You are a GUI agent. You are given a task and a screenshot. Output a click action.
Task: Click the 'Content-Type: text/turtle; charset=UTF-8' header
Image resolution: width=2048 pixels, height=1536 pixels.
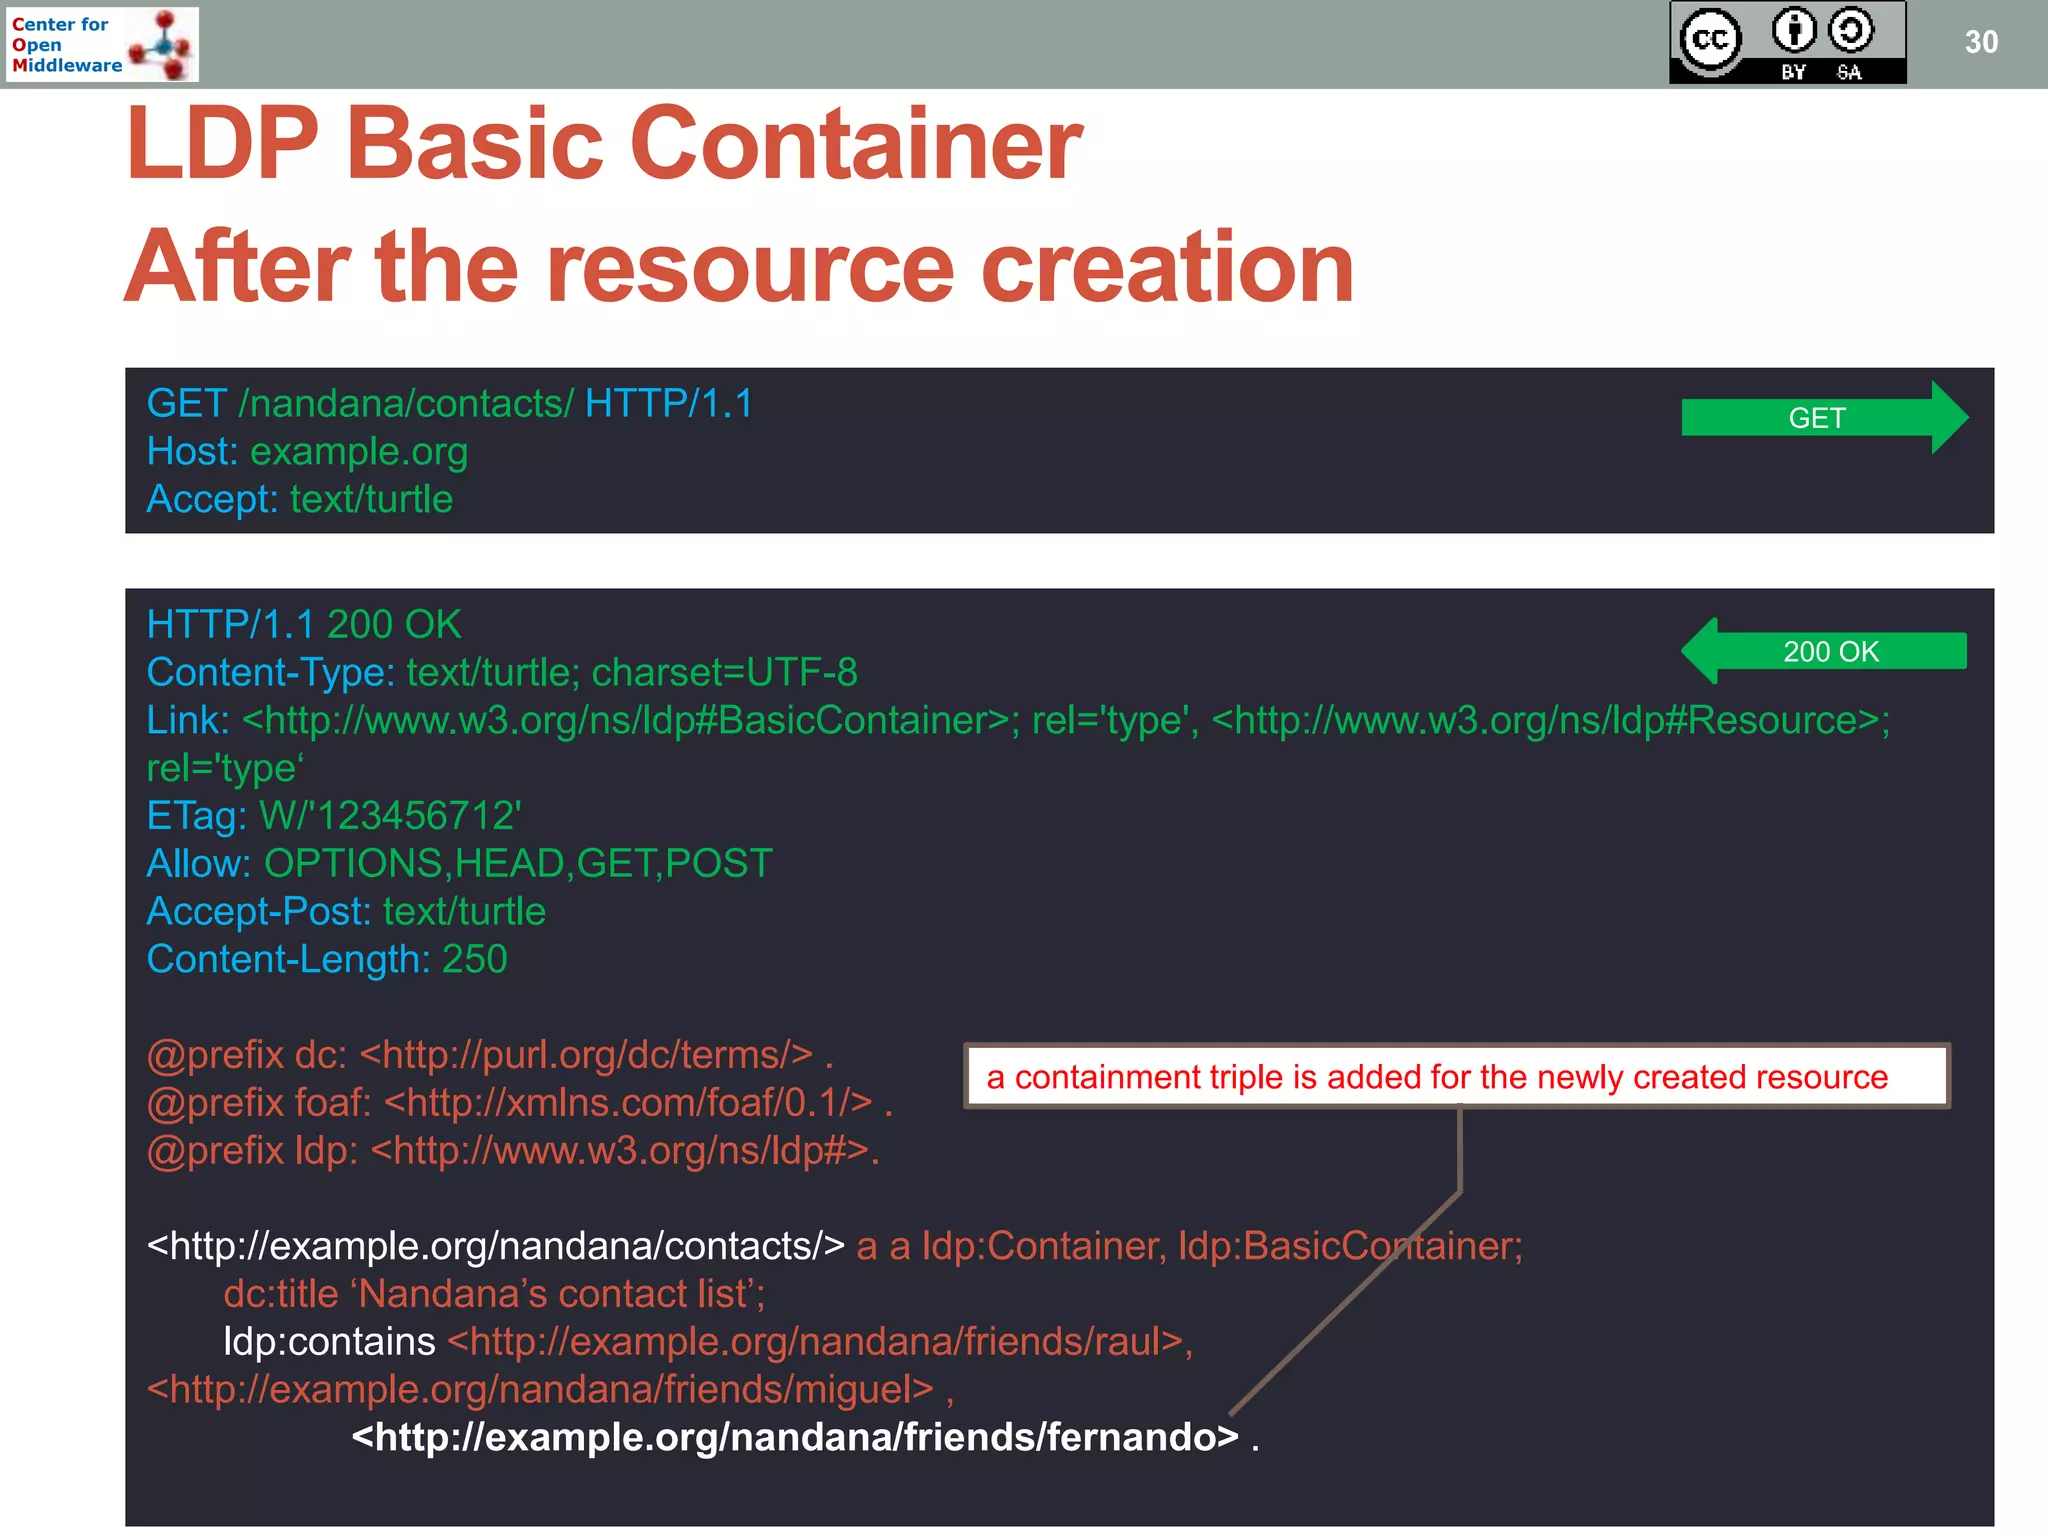tap(502, 672)
